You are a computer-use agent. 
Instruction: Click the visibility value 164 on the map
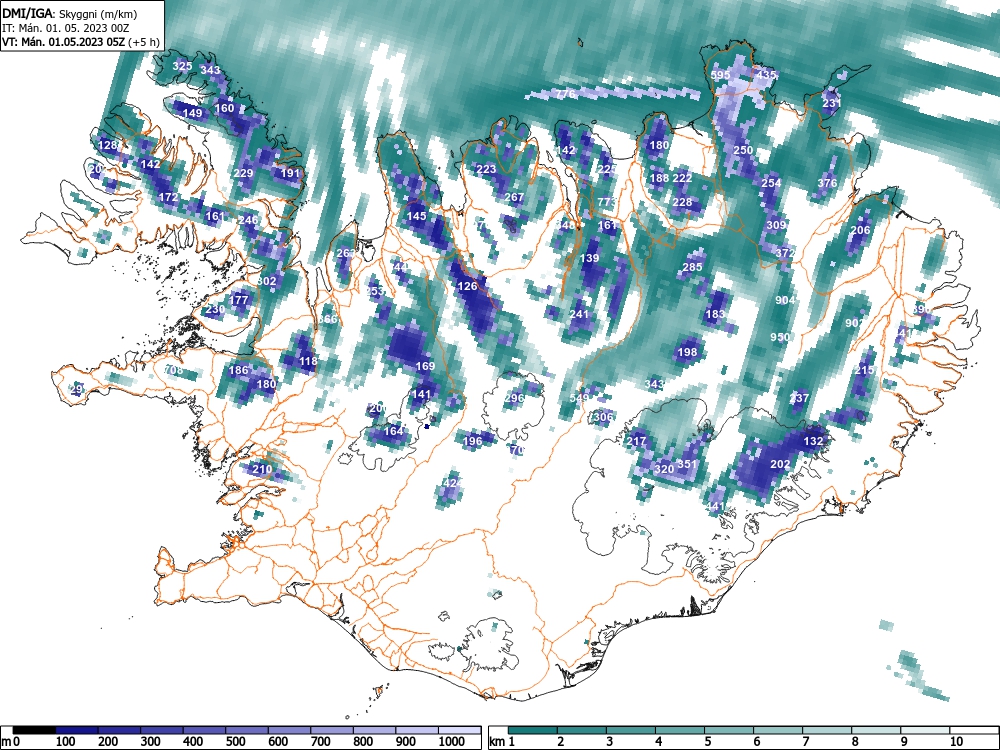point(393,431)
